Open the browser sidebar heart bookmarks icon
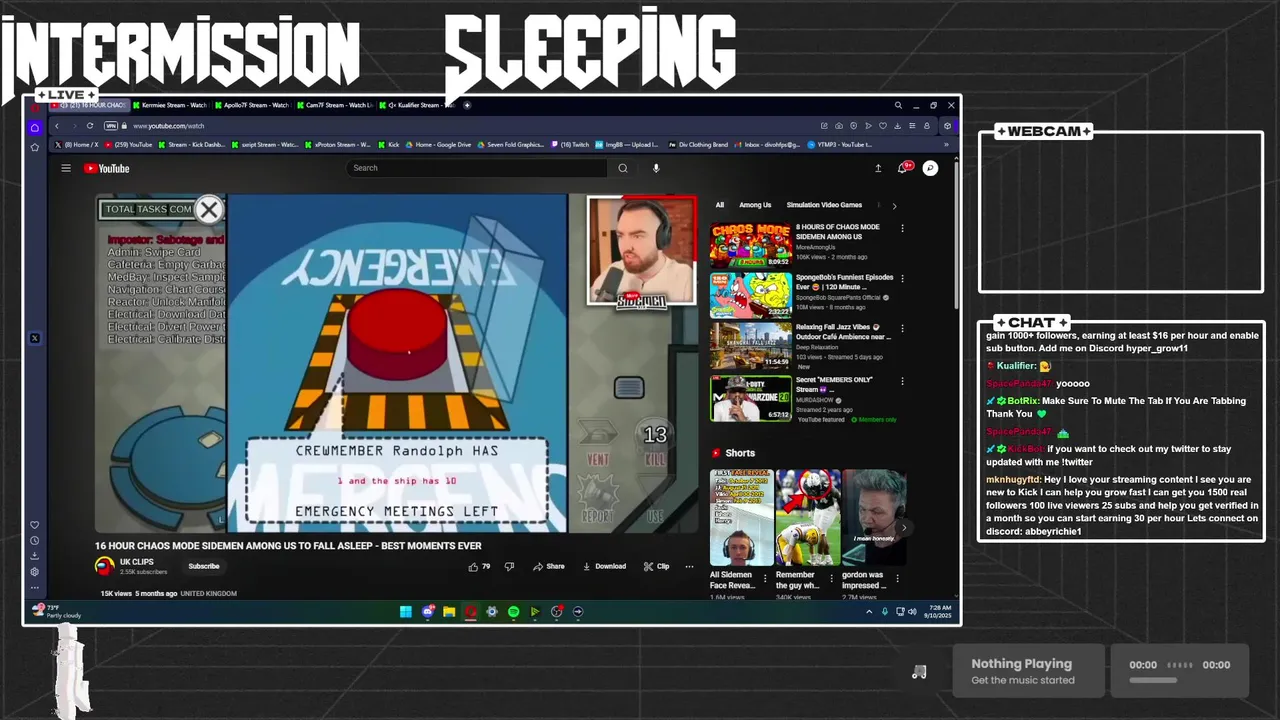 tap(35, 525)
